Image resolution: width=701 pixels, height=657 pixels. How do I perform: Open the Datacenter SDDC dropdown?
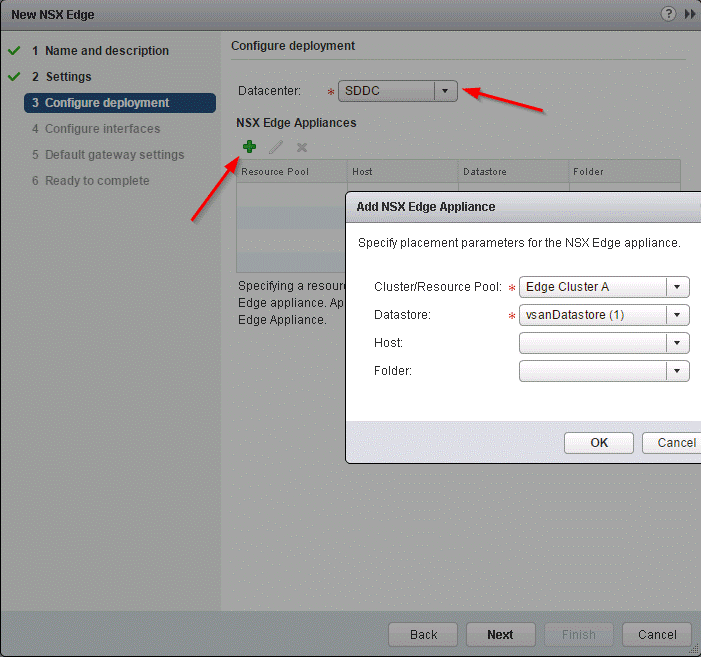(x=445, y=91)
